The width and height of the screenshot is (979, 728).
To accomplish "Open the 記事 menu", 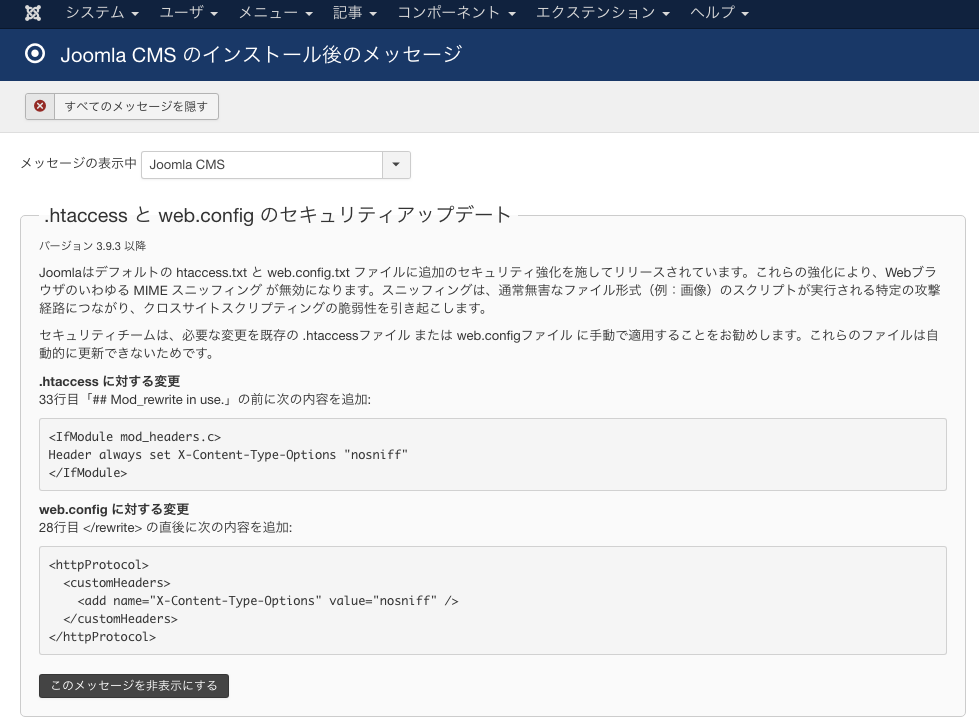I will (355, 13).
